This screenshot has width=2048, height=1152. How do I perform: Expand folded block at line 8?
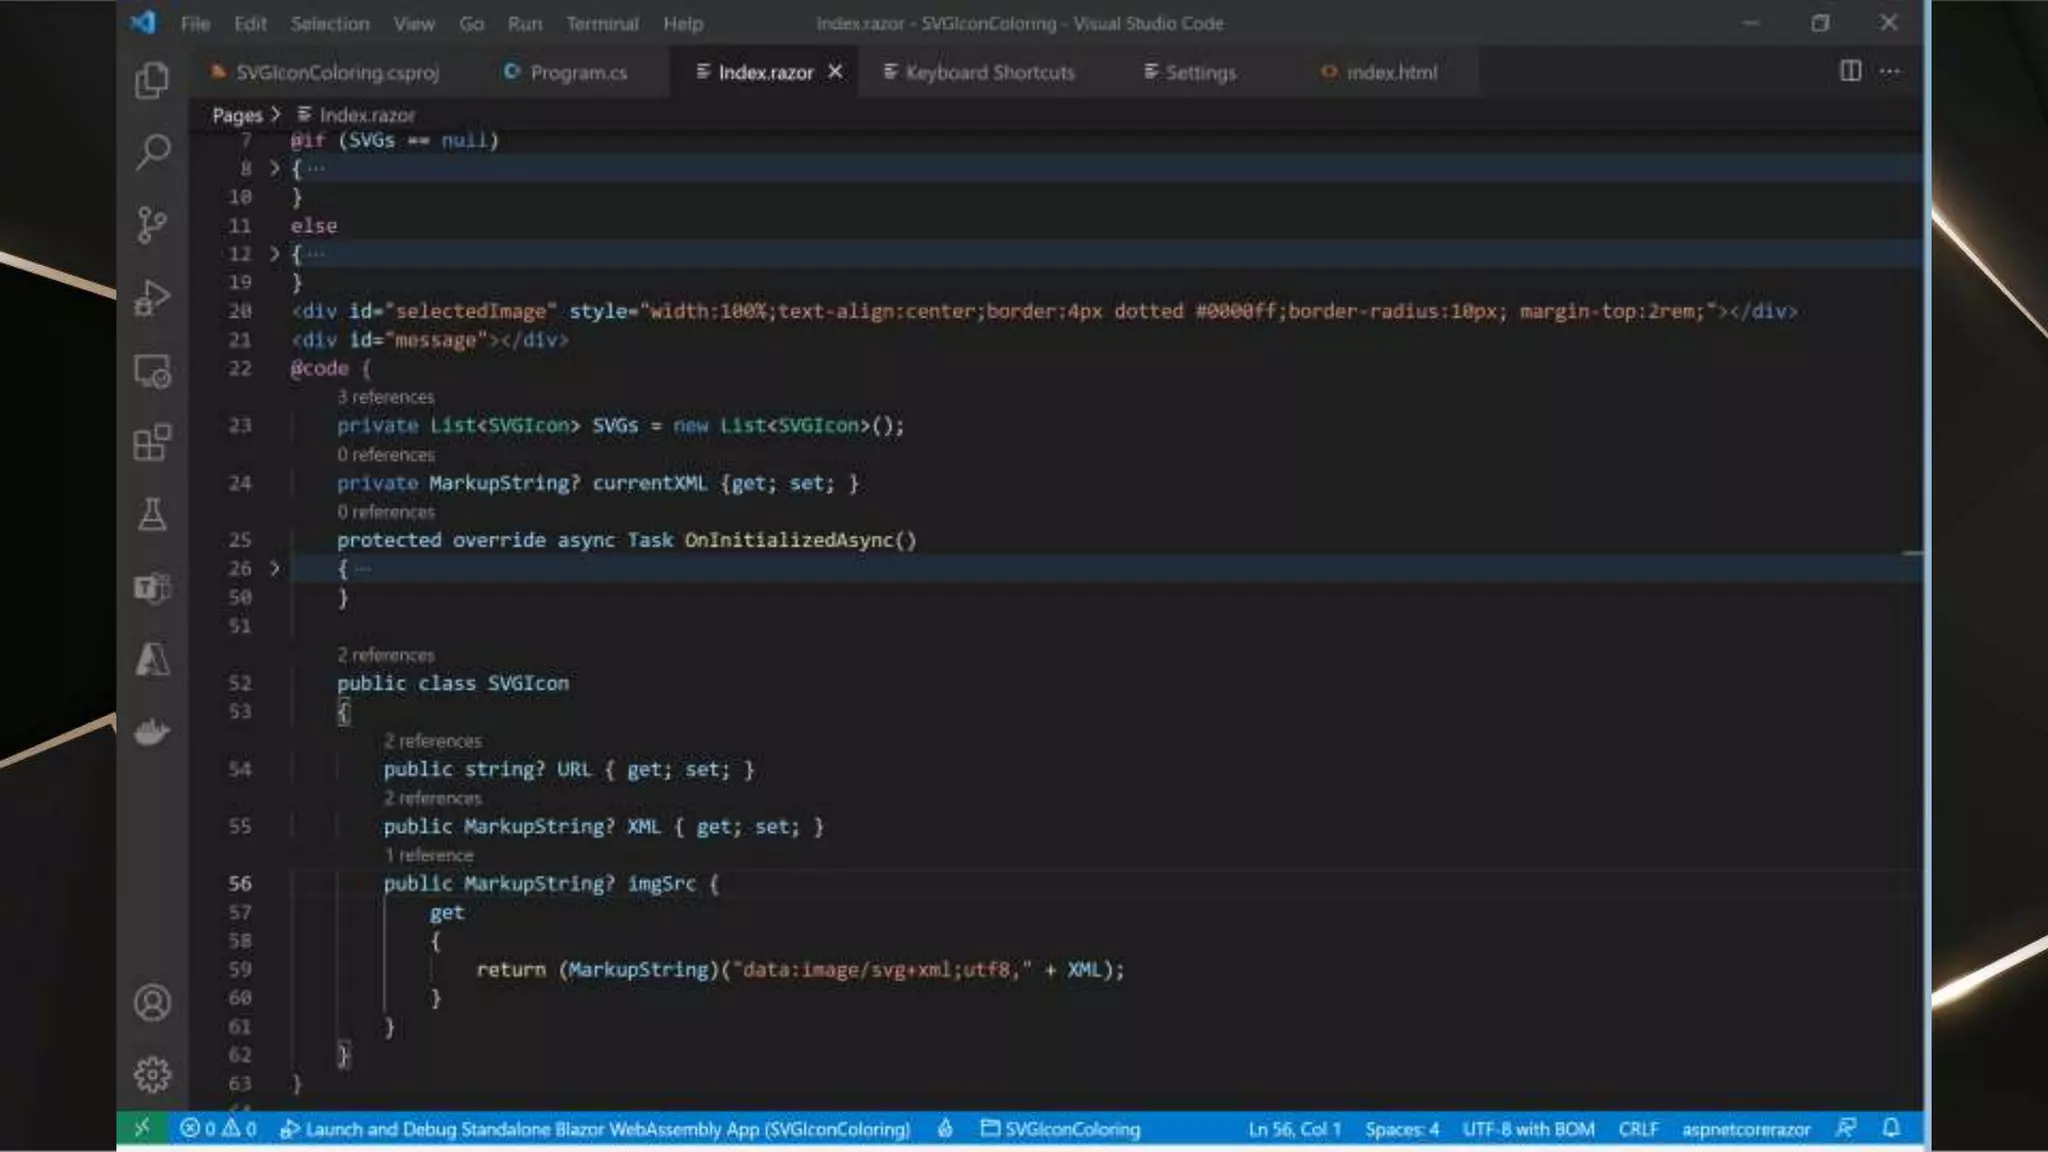click(274, 168)
